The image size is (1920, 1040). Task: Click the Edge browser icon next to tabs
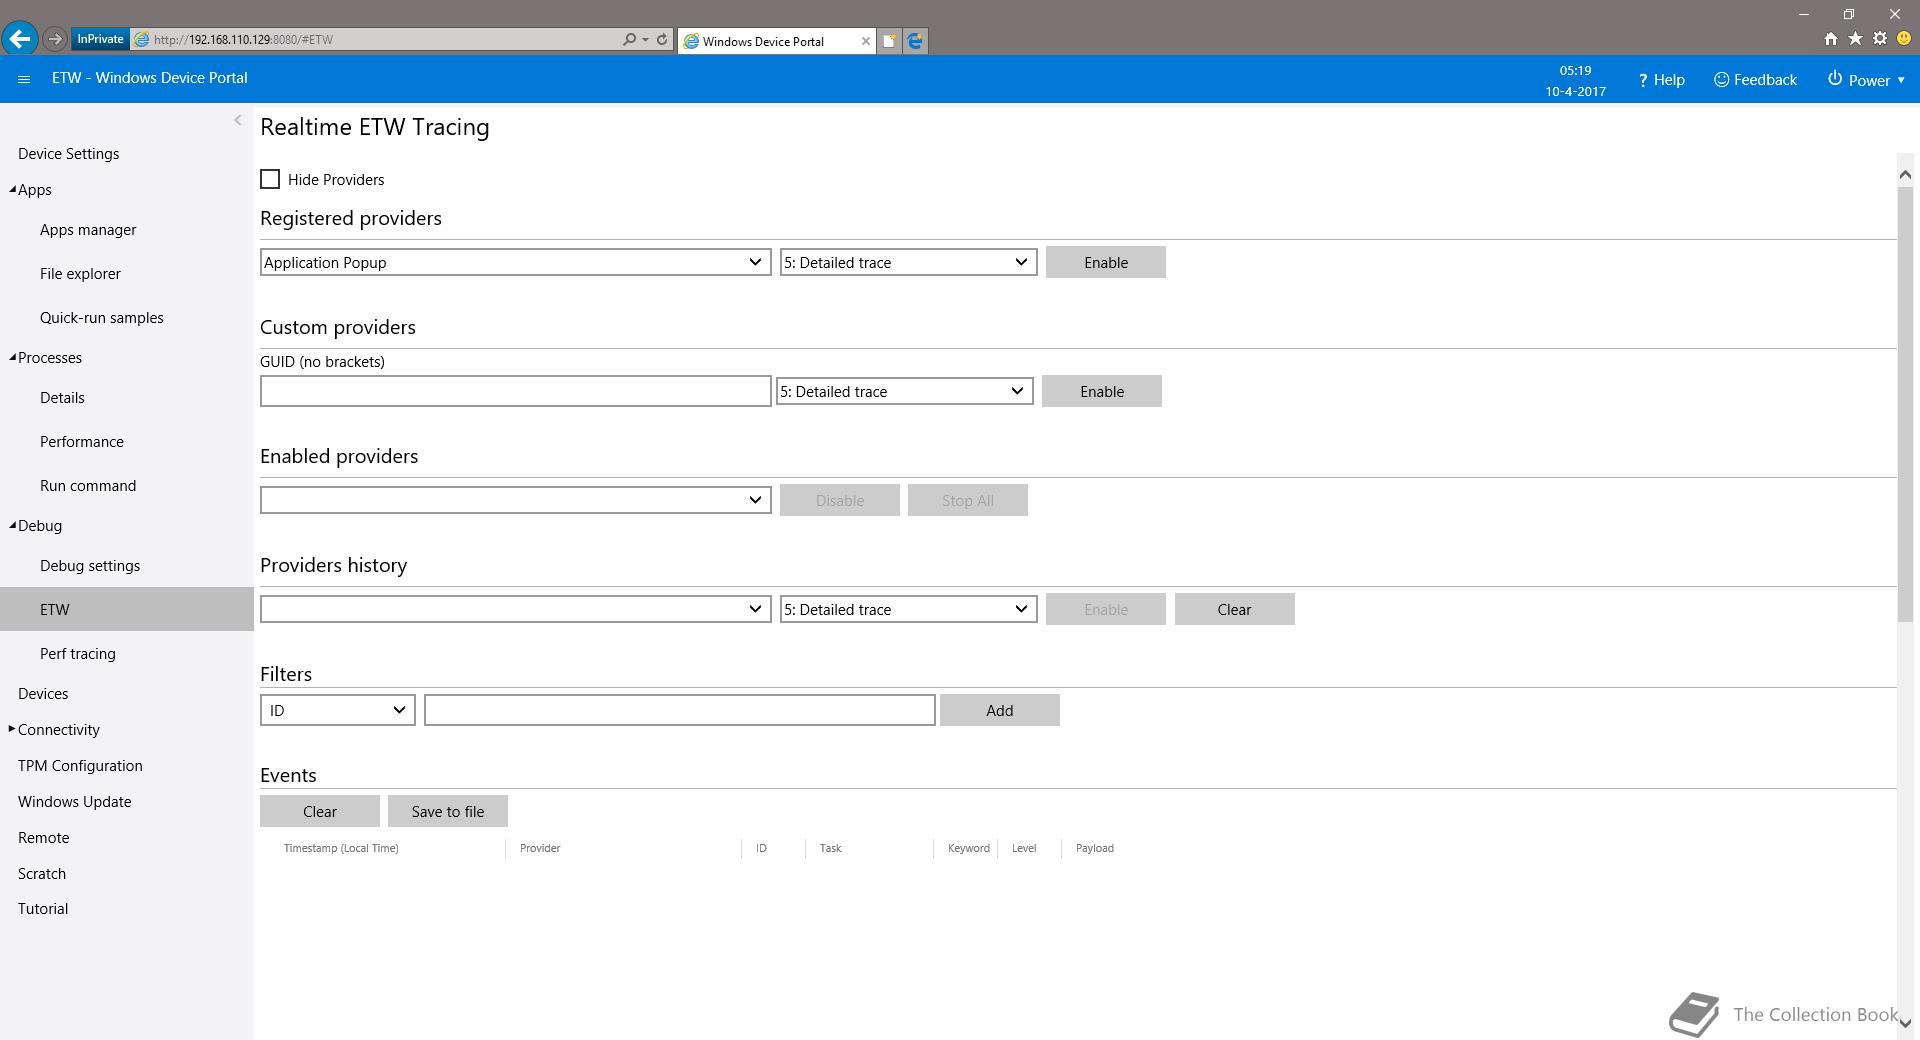(x=915, y=41)
